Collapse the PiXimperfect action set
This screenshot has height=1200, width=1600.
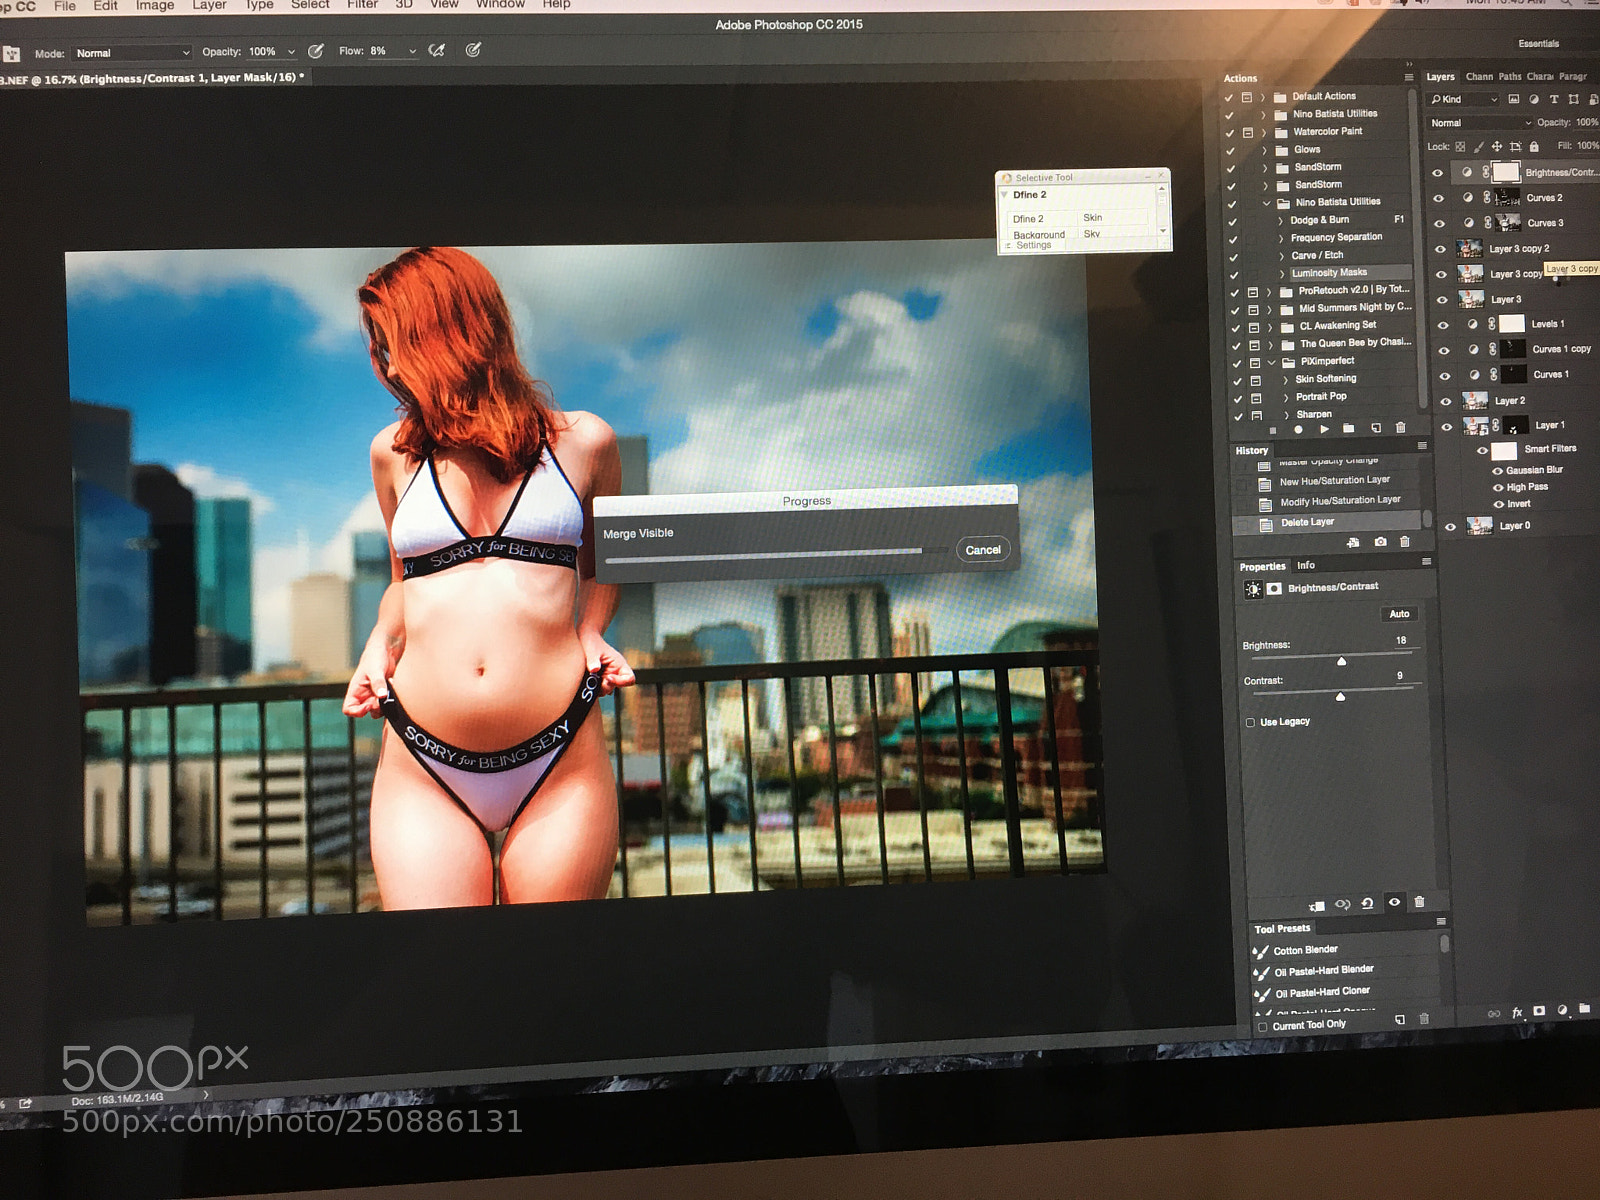(x=1272, y=362)
